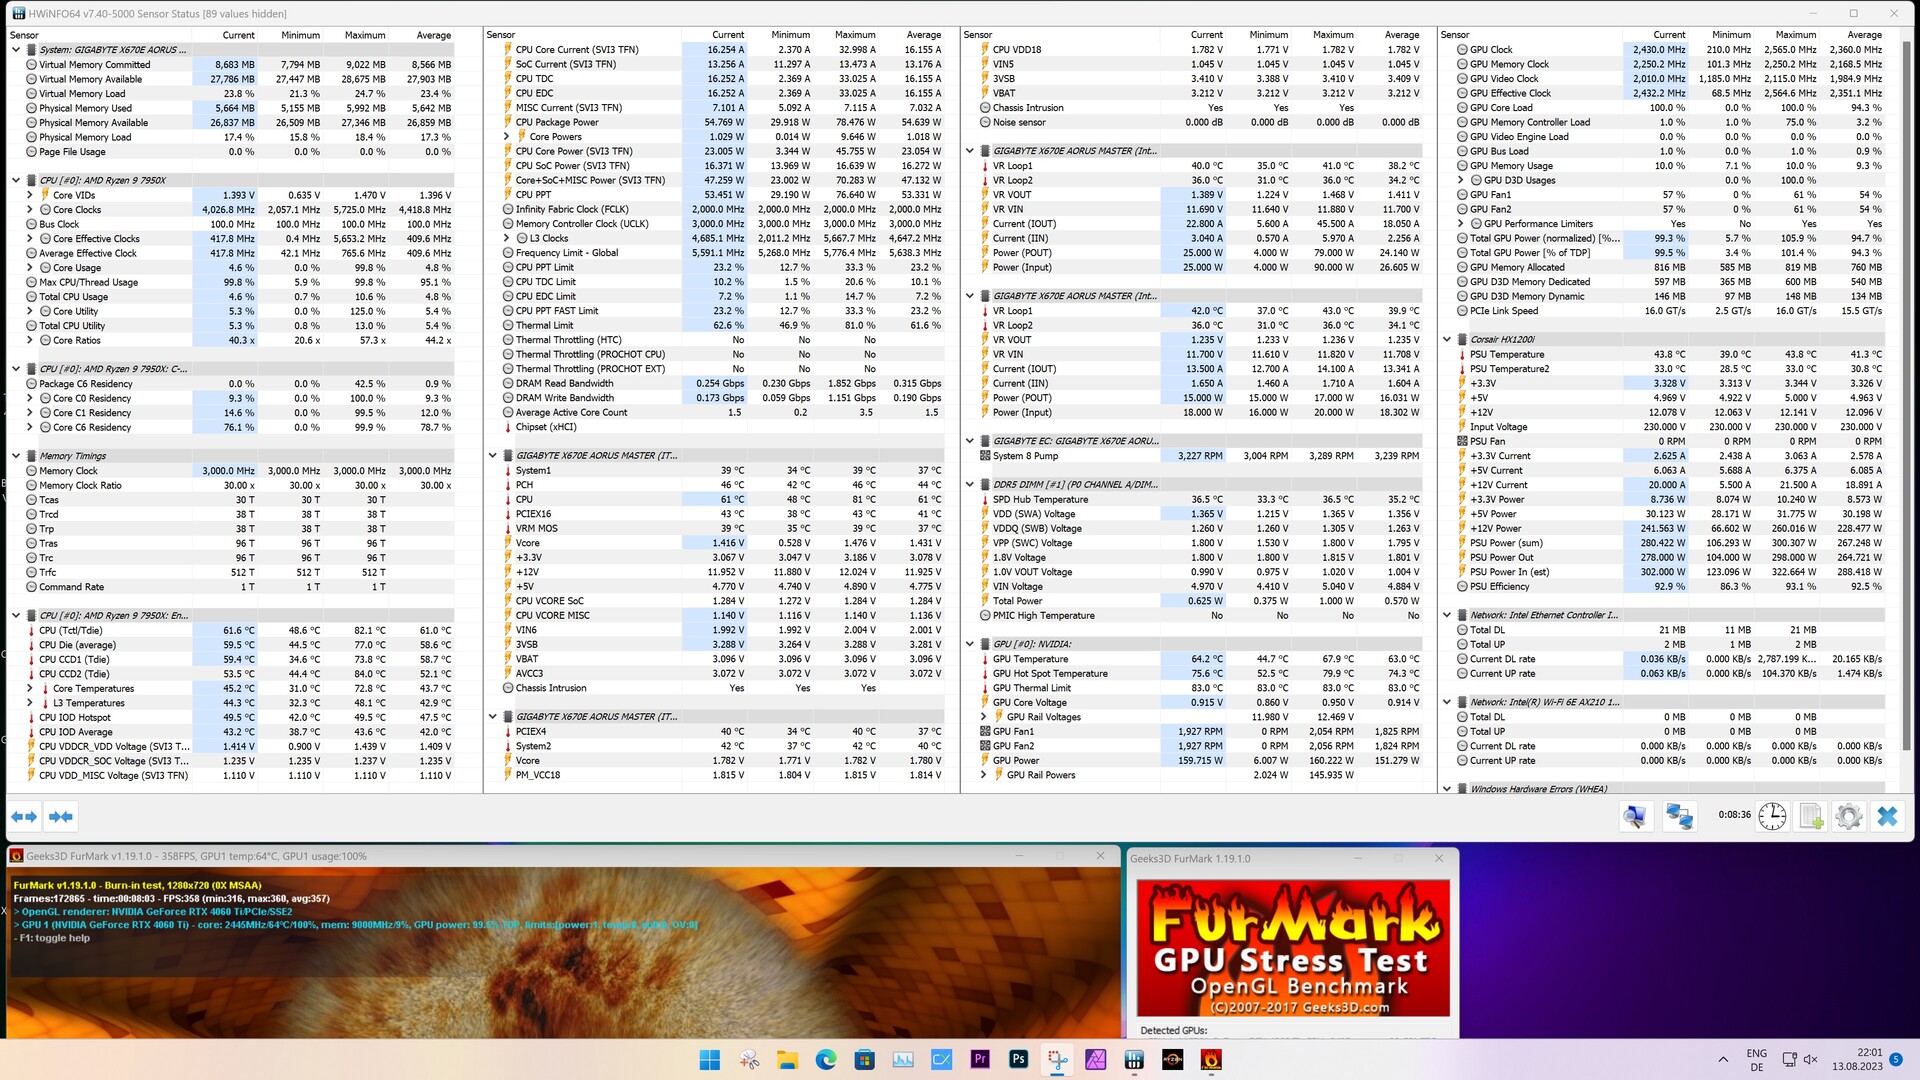Image resolution: width=1920 pixels, height=1080 pixels.
Task: Close sensors with the blue X icon
Action: (x=1887, y=816)
